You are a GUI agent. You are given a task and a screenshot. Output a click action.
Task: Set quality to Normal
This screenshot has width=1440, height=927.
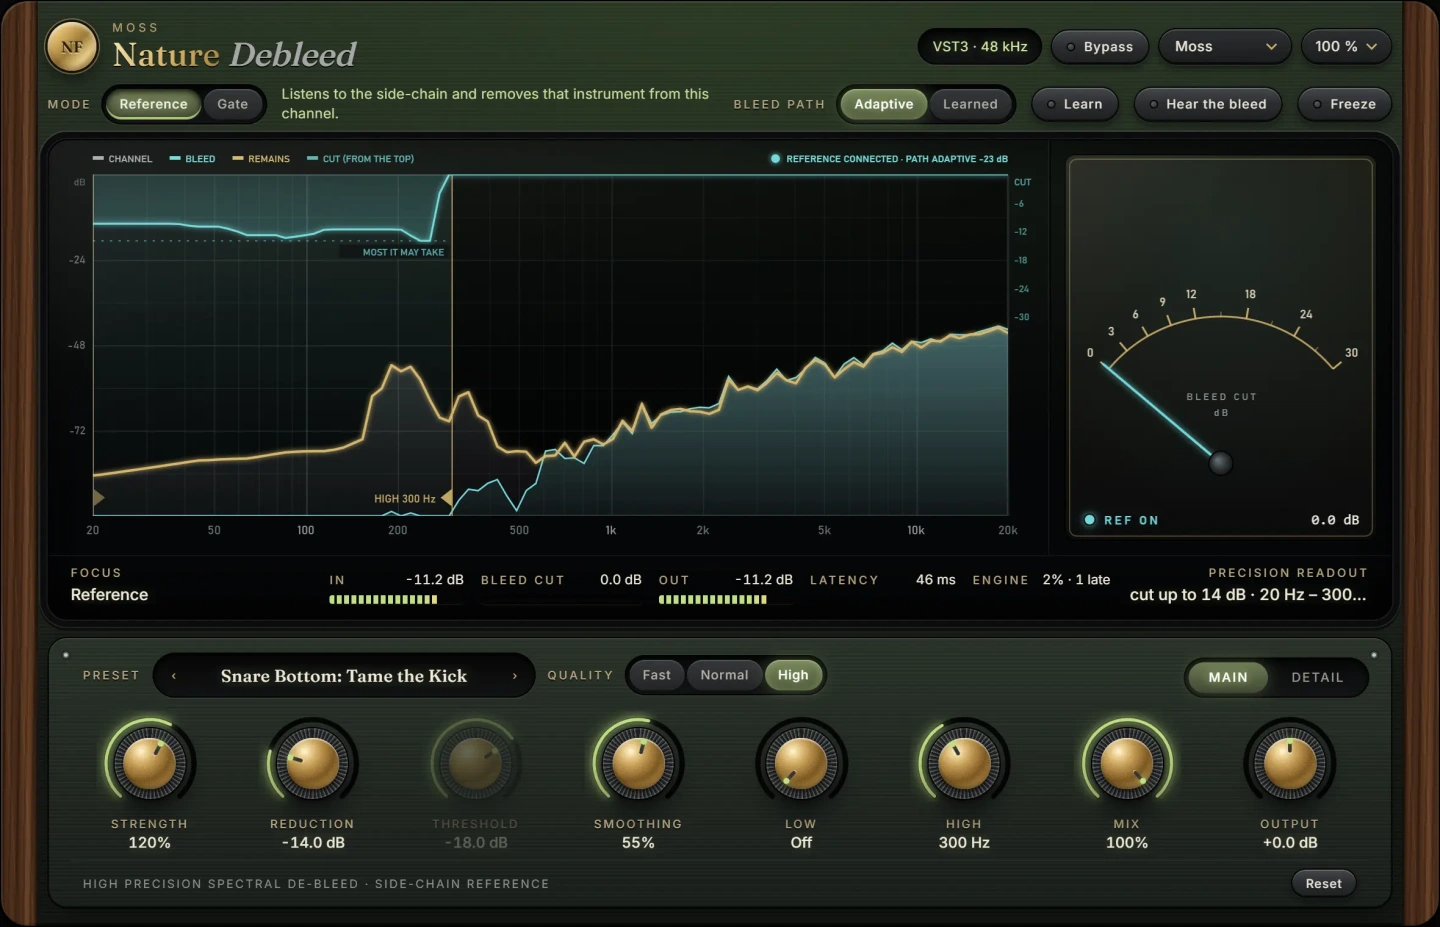pyautogui.click(x=724, y=675)
